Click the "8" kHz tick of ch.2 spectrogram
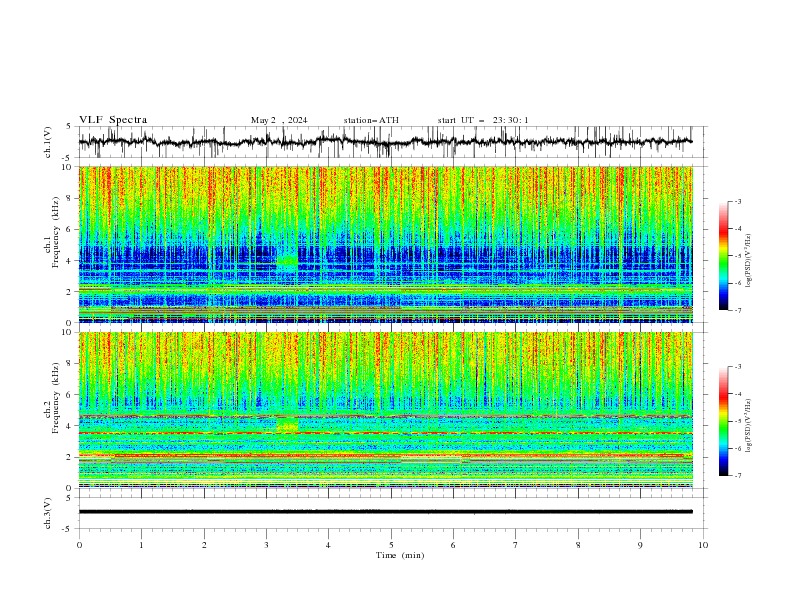 pos(70,364)
